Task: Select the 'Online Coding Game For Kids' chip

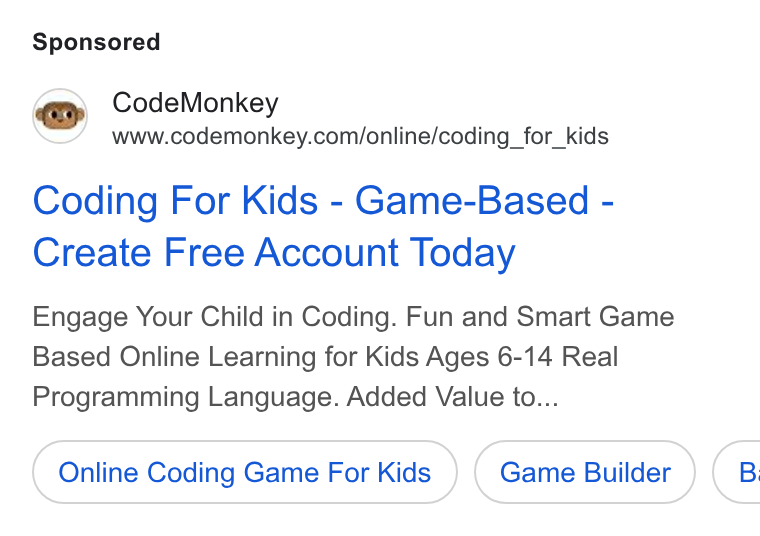Action: (245, 472)
